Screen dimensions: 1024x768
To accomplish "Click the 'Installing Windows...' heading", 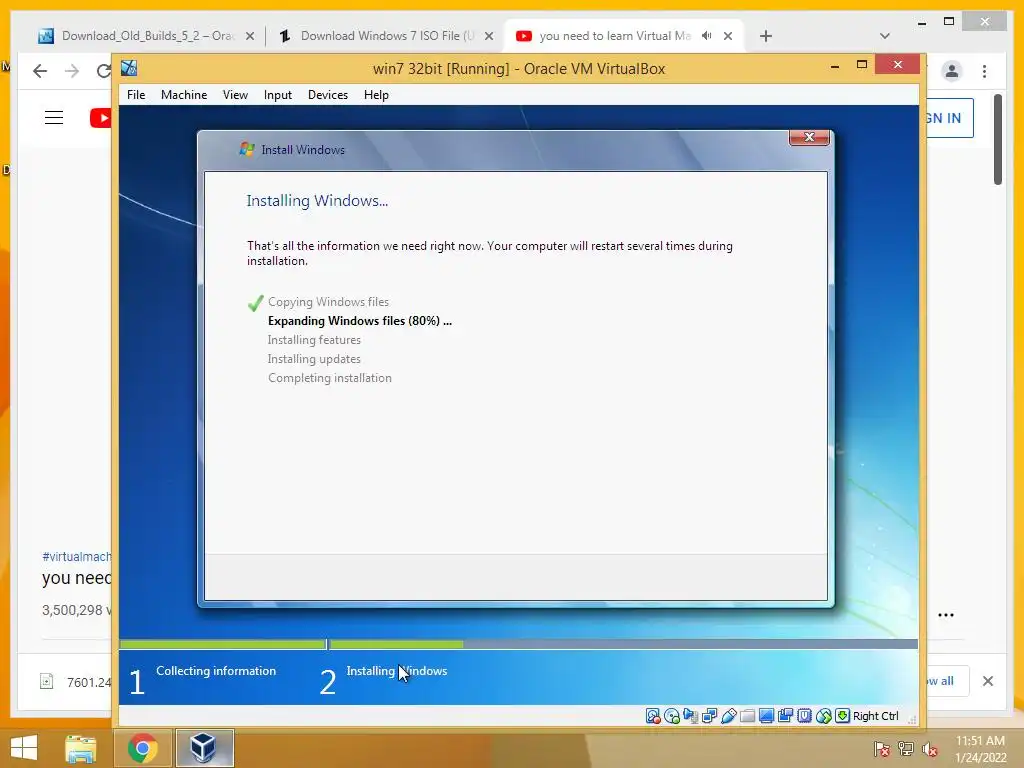I will pyautogui.click(x=317, y=200).
